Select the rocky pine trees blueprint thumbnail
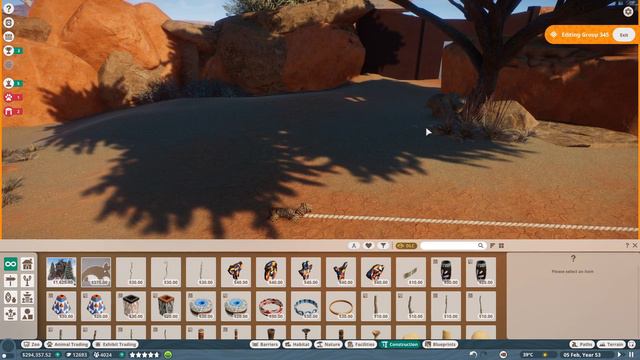 [61, 272]
